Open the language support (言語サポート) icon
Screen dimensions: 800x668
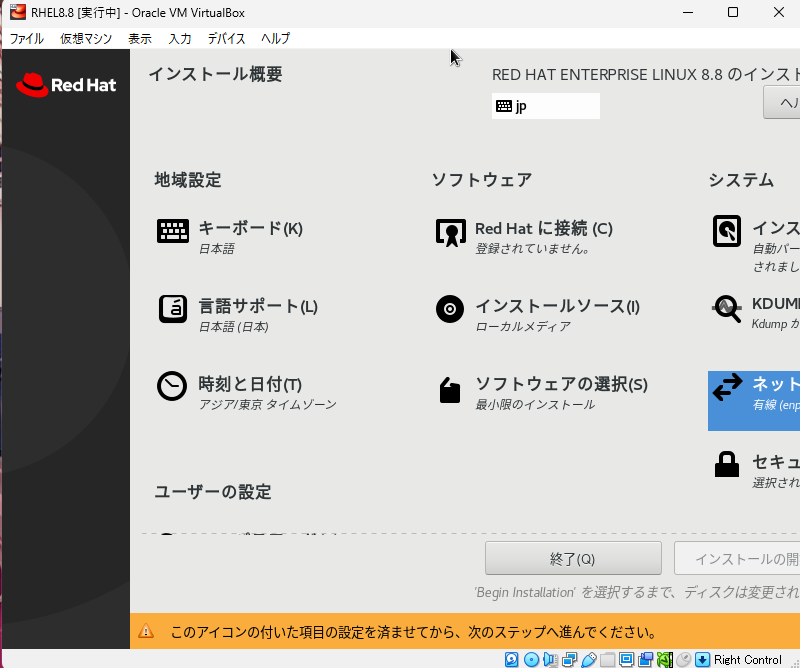tap(172, 309)
